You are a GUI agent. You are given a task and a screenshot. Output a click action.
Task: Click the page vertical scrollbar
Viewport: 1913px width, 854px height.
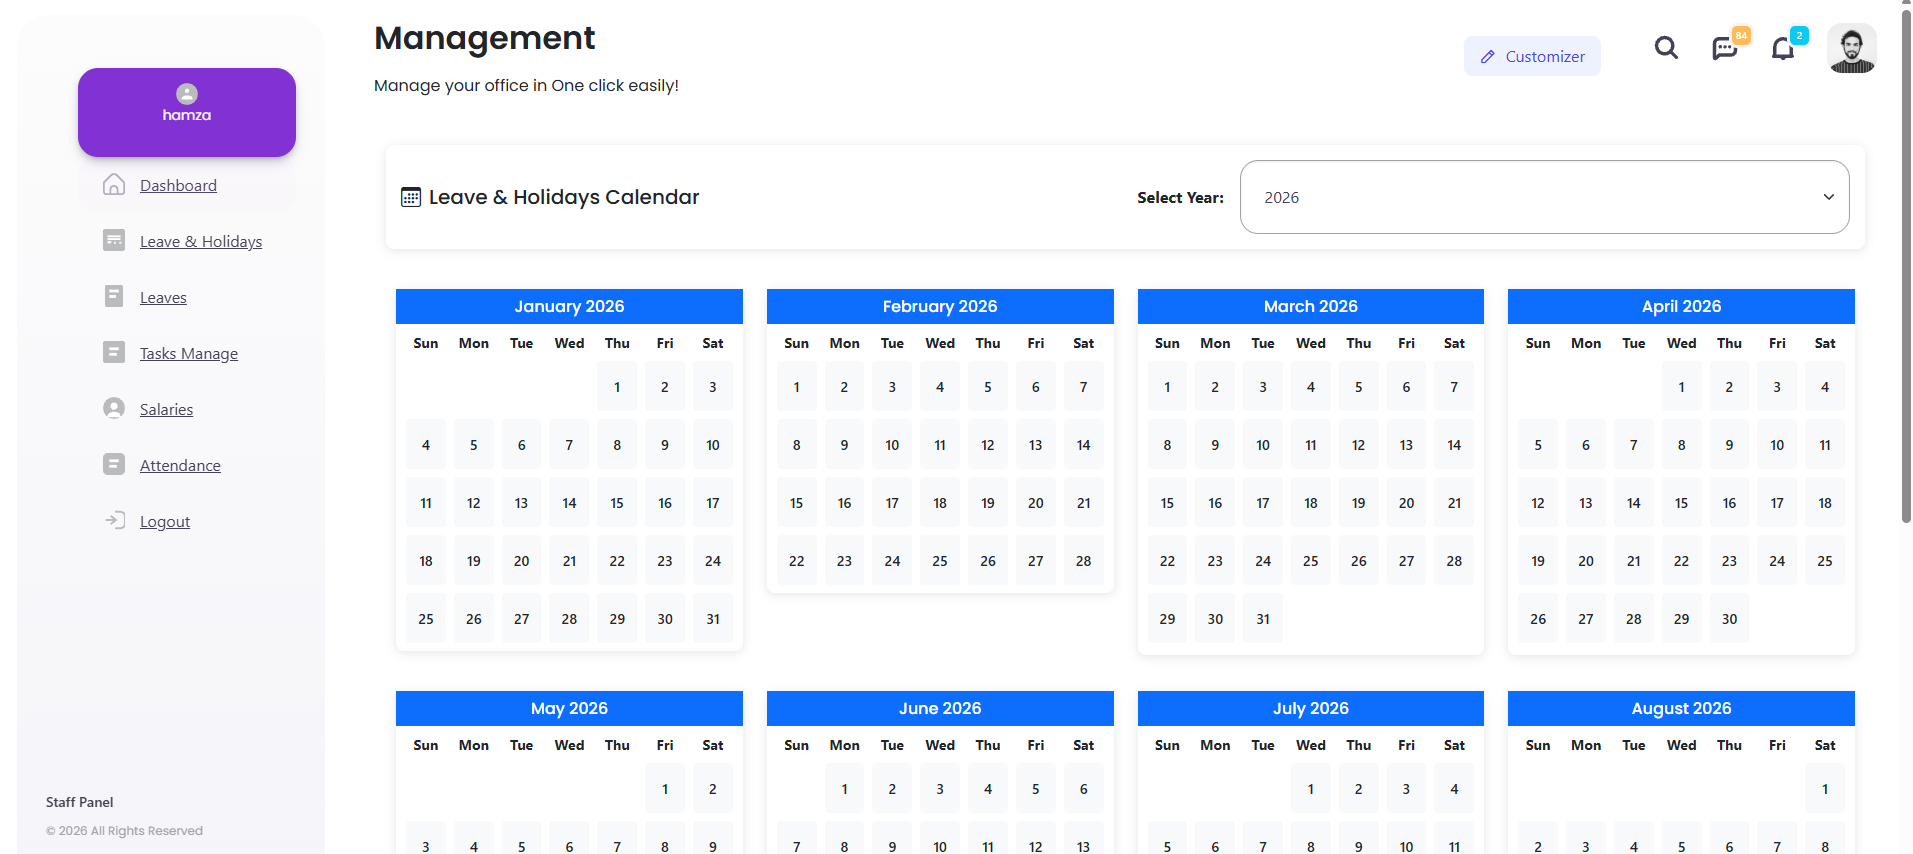point(1906,265)
